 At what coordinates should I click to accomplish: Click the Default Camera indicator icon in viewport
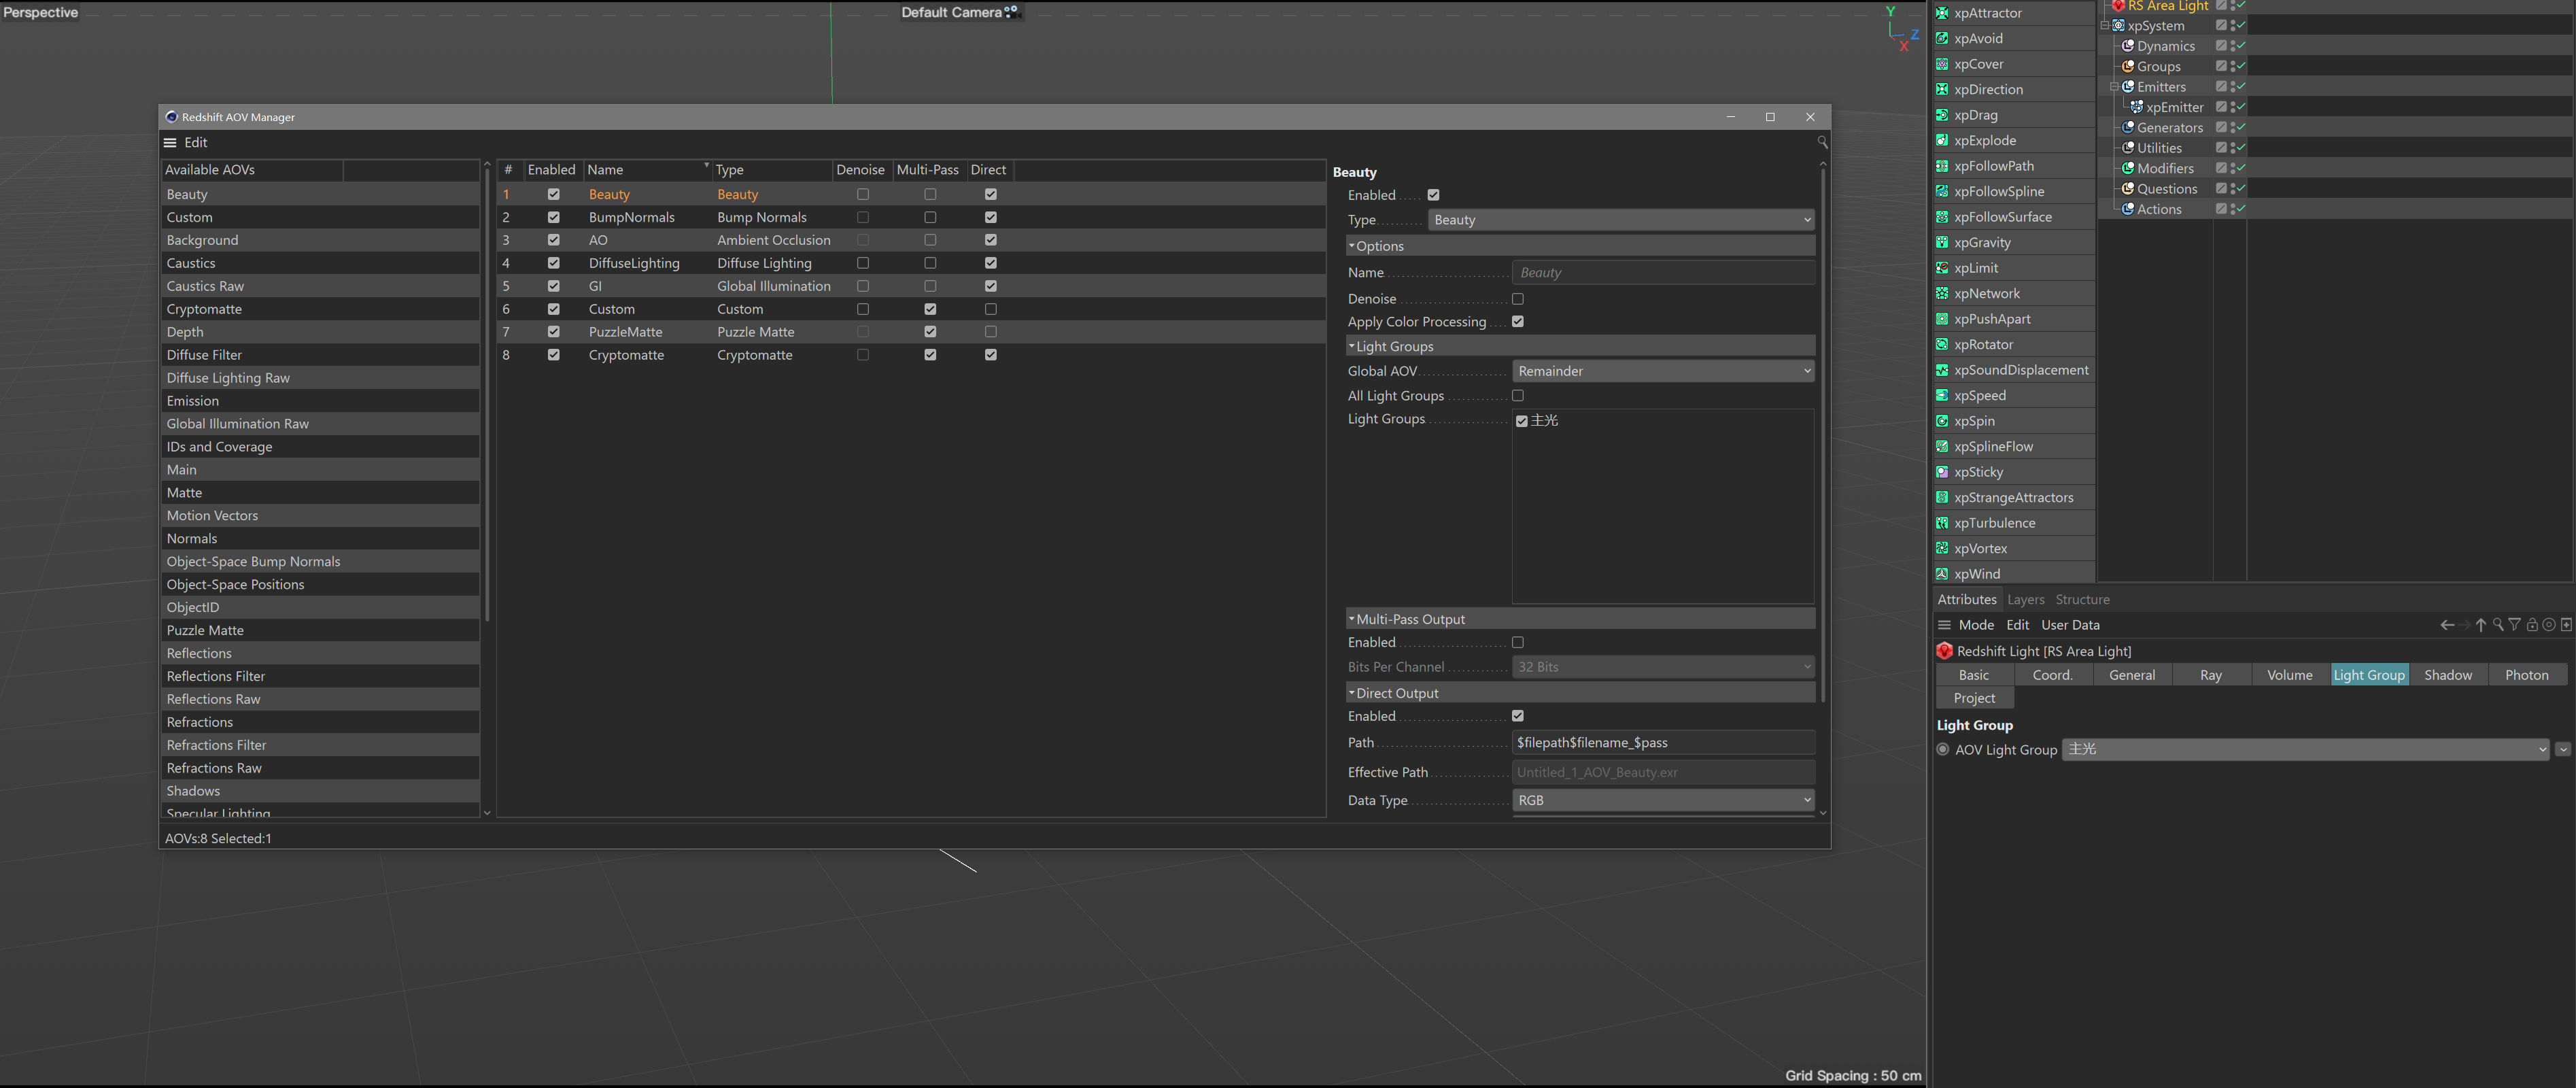pyautogui.click(x=1011, y=12)
